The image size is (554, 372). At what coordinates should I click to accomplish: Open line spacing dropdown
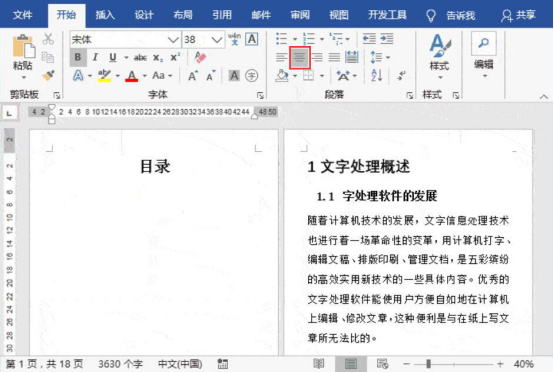tap(388, 57)
